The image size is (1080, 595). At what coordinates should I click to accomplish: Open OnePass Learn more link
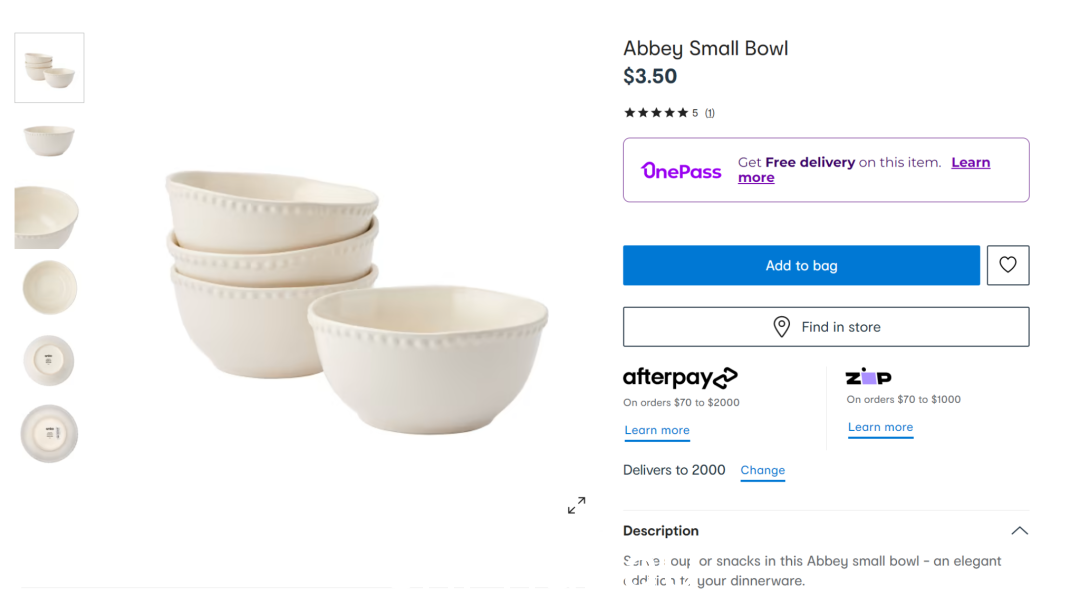pyautogui.click(x=864, y=170)
